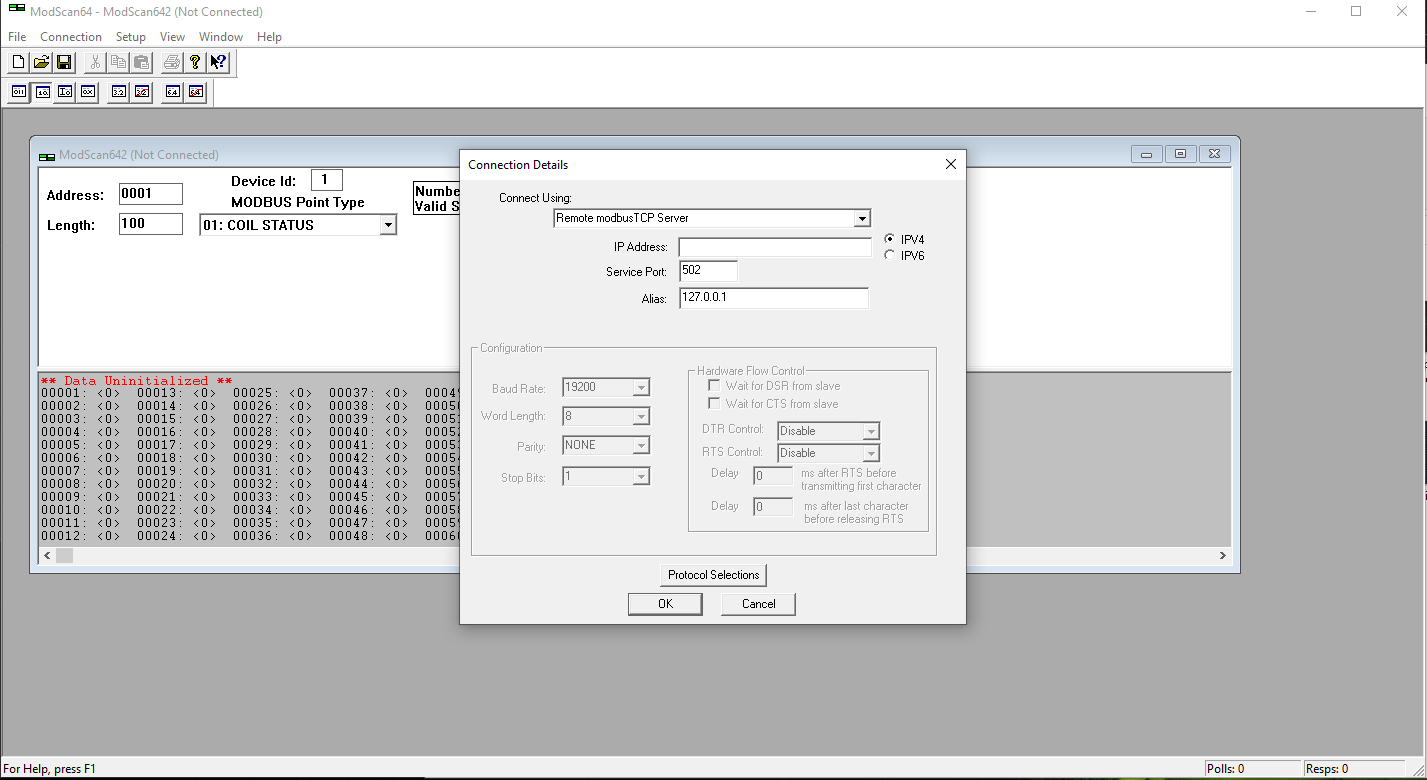The width and height of the screenshot is (1427, 780).
Task: Click the Protocol Selections button
Action: pos(713,575)
